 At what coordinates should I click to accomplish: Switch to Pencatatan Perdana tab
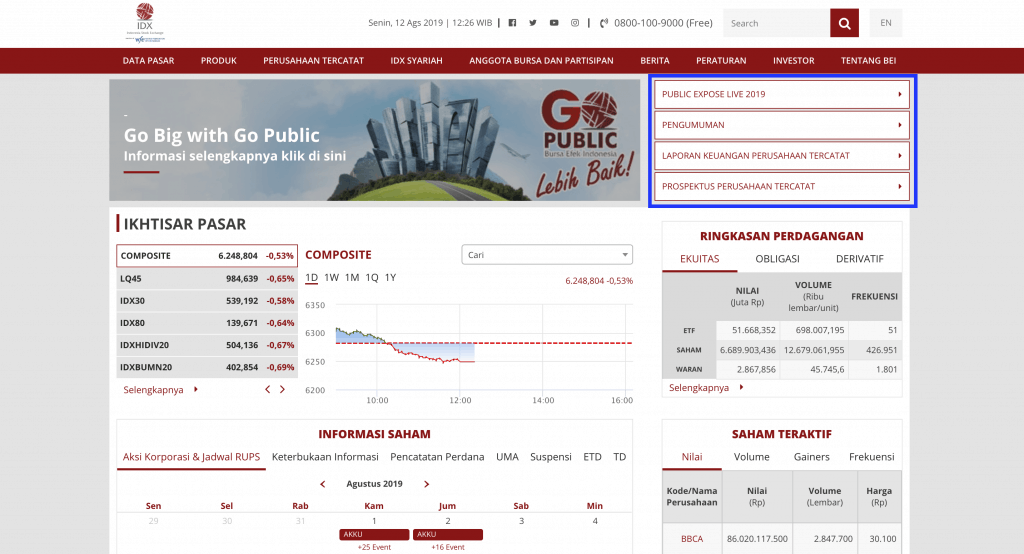[x=437, y=457]
